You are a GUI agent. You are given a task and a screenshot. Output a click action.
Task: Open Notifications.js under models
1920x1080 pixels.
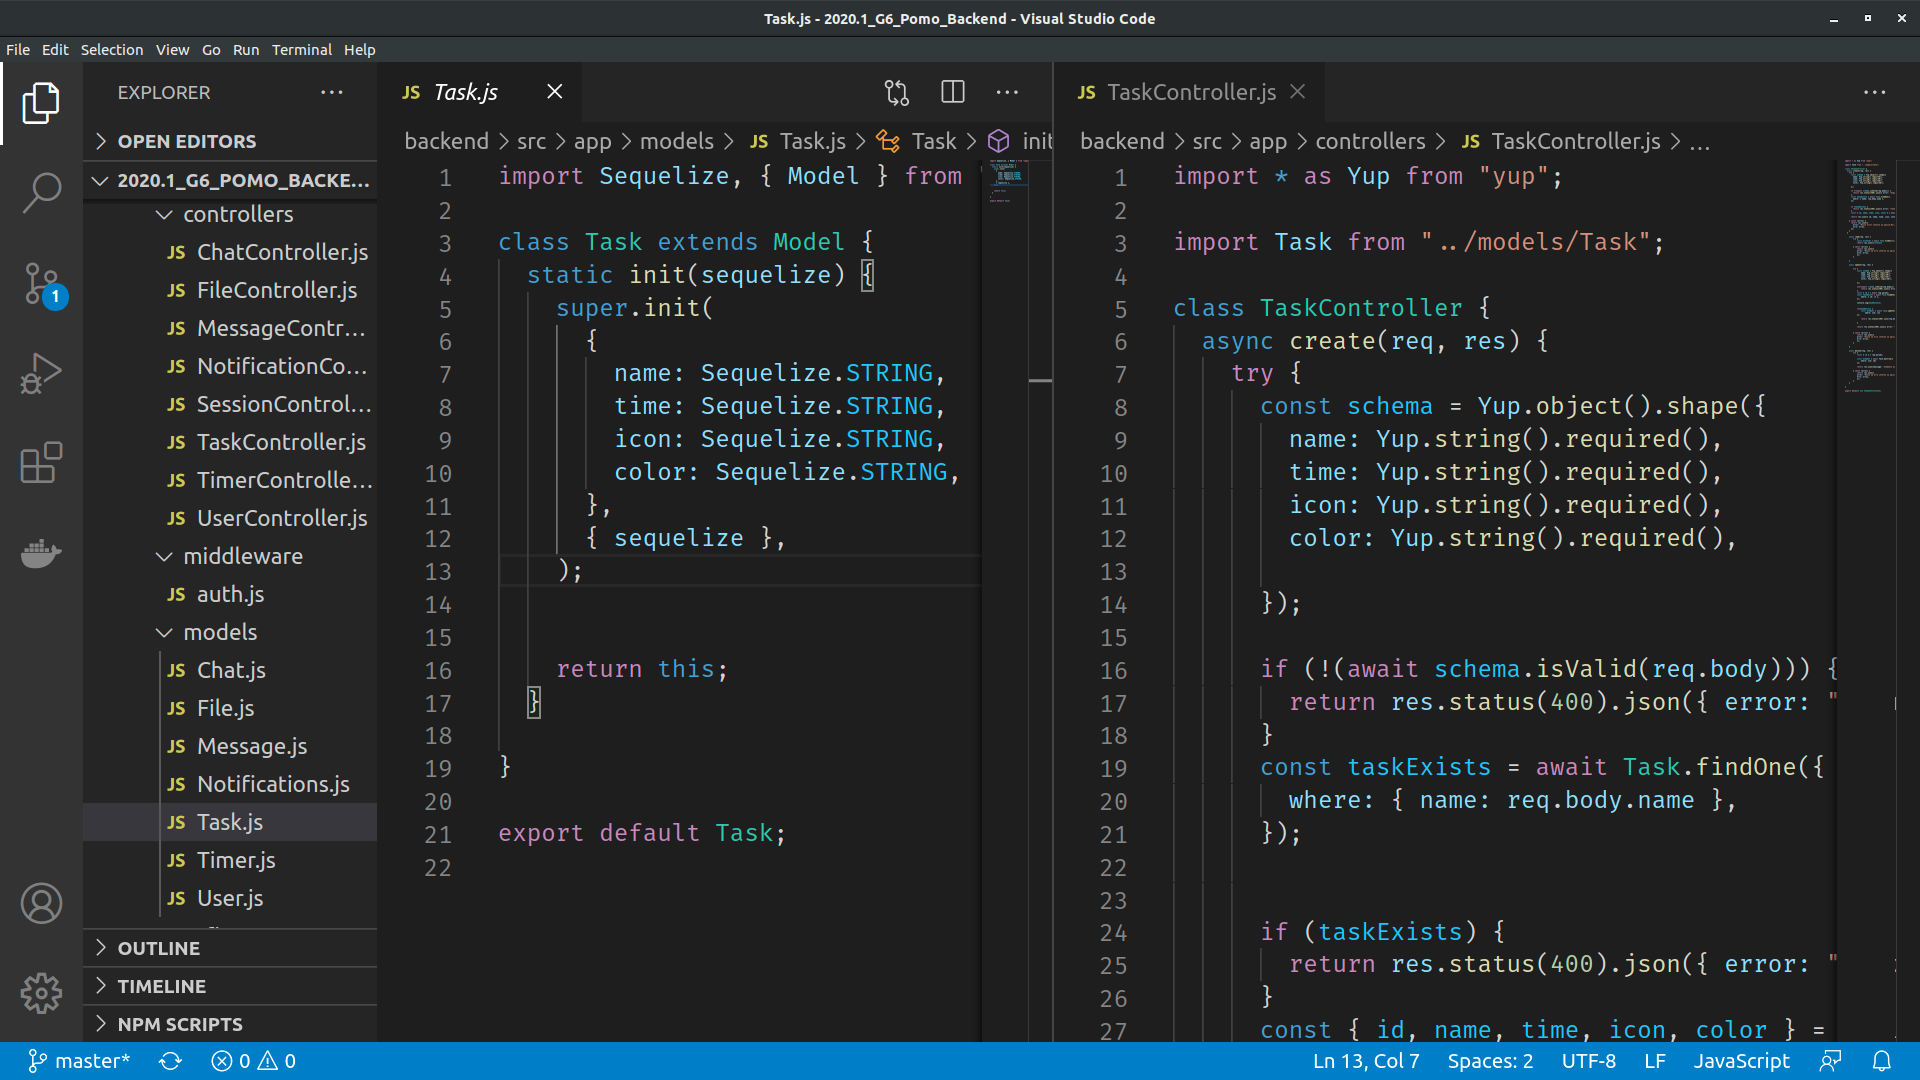(x=230, y=784)
